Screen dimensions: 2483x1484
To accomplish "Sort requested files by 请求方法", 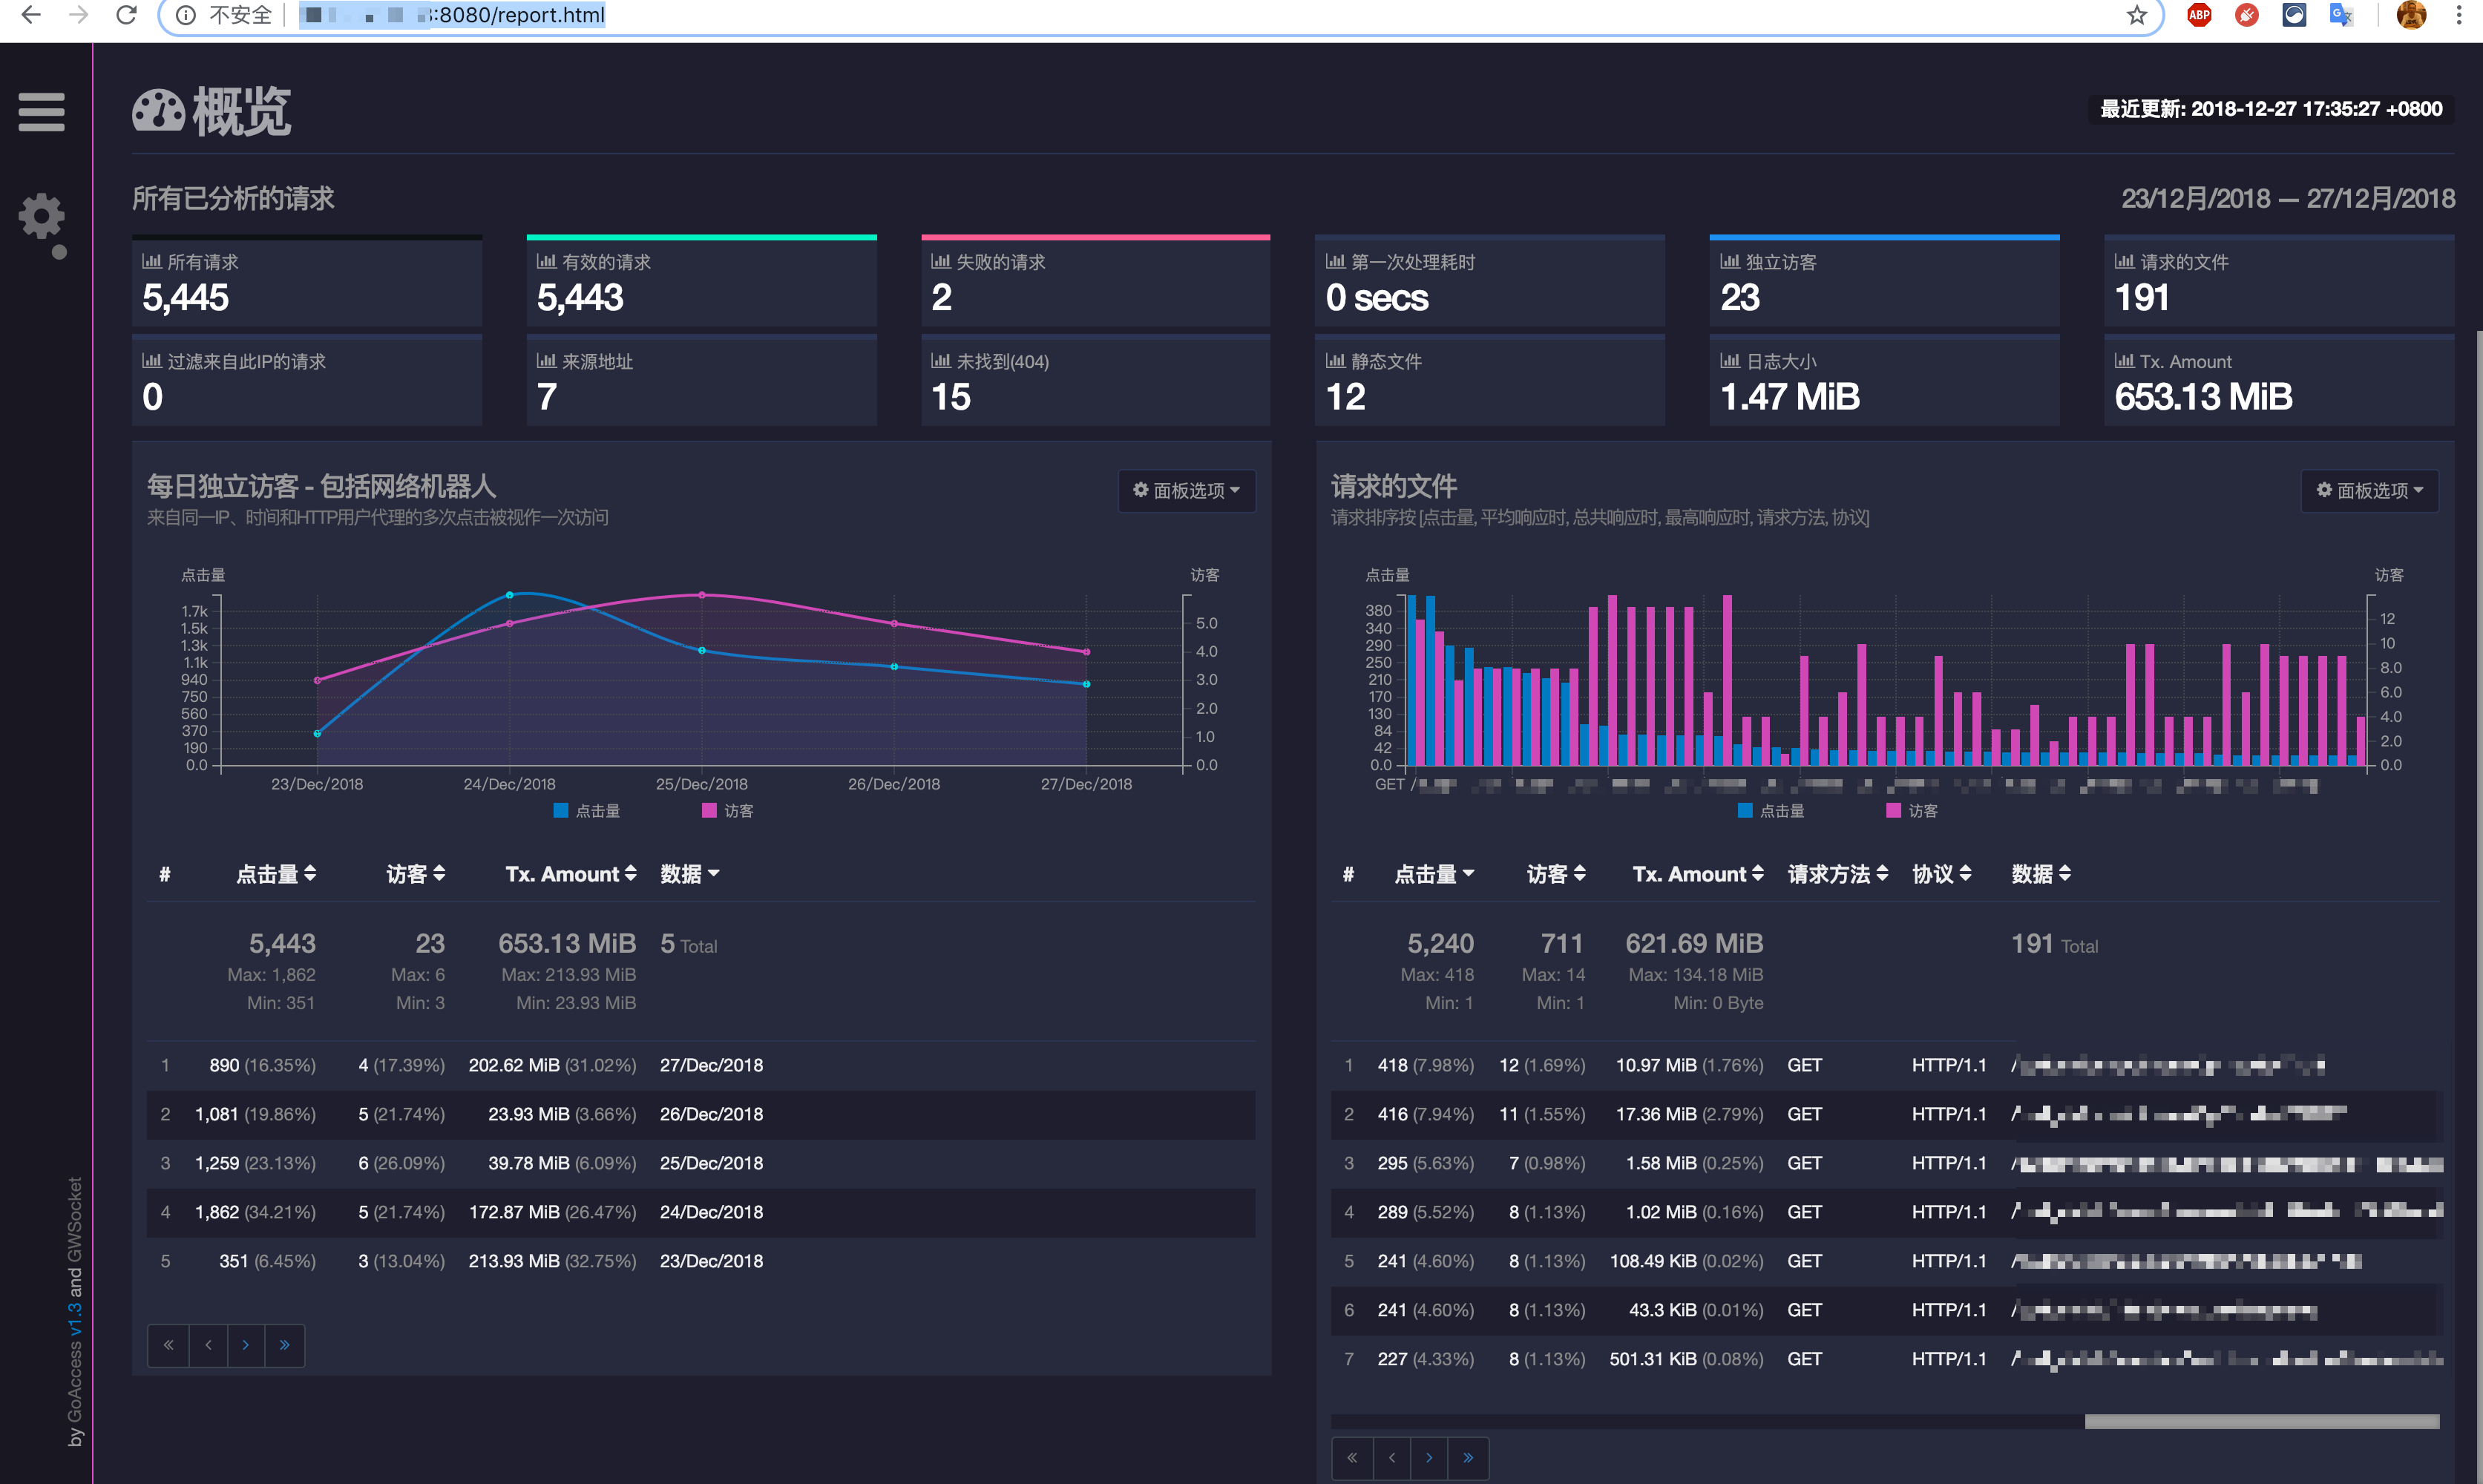I will click(x=1838, y=874).
